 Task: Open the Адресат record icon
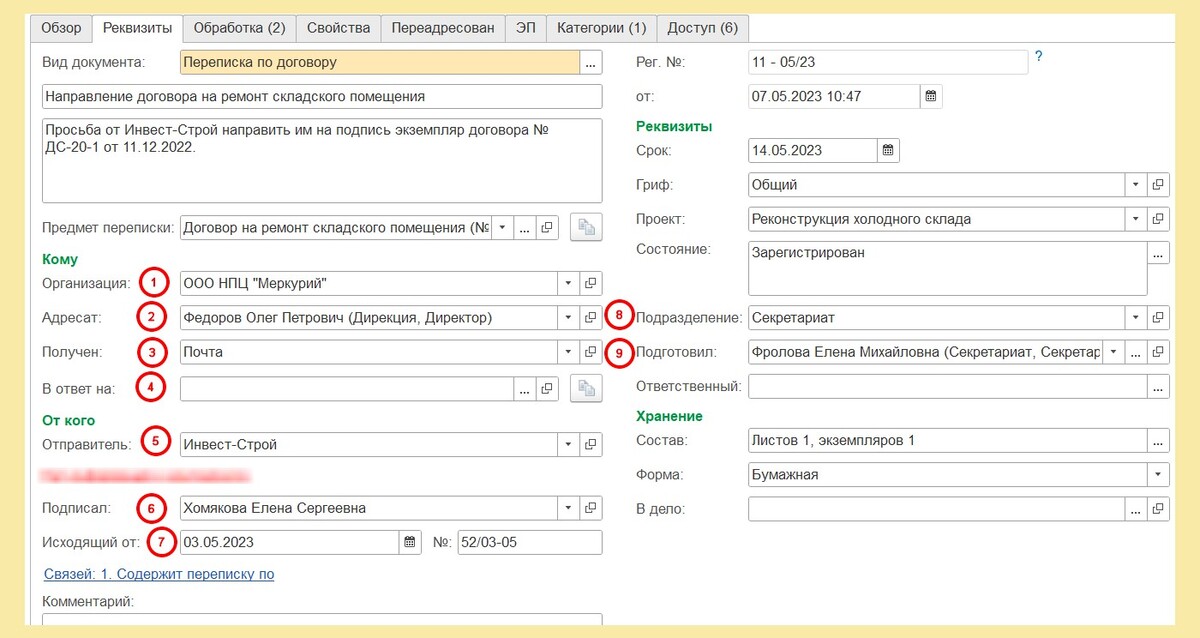tap(591, 318)
